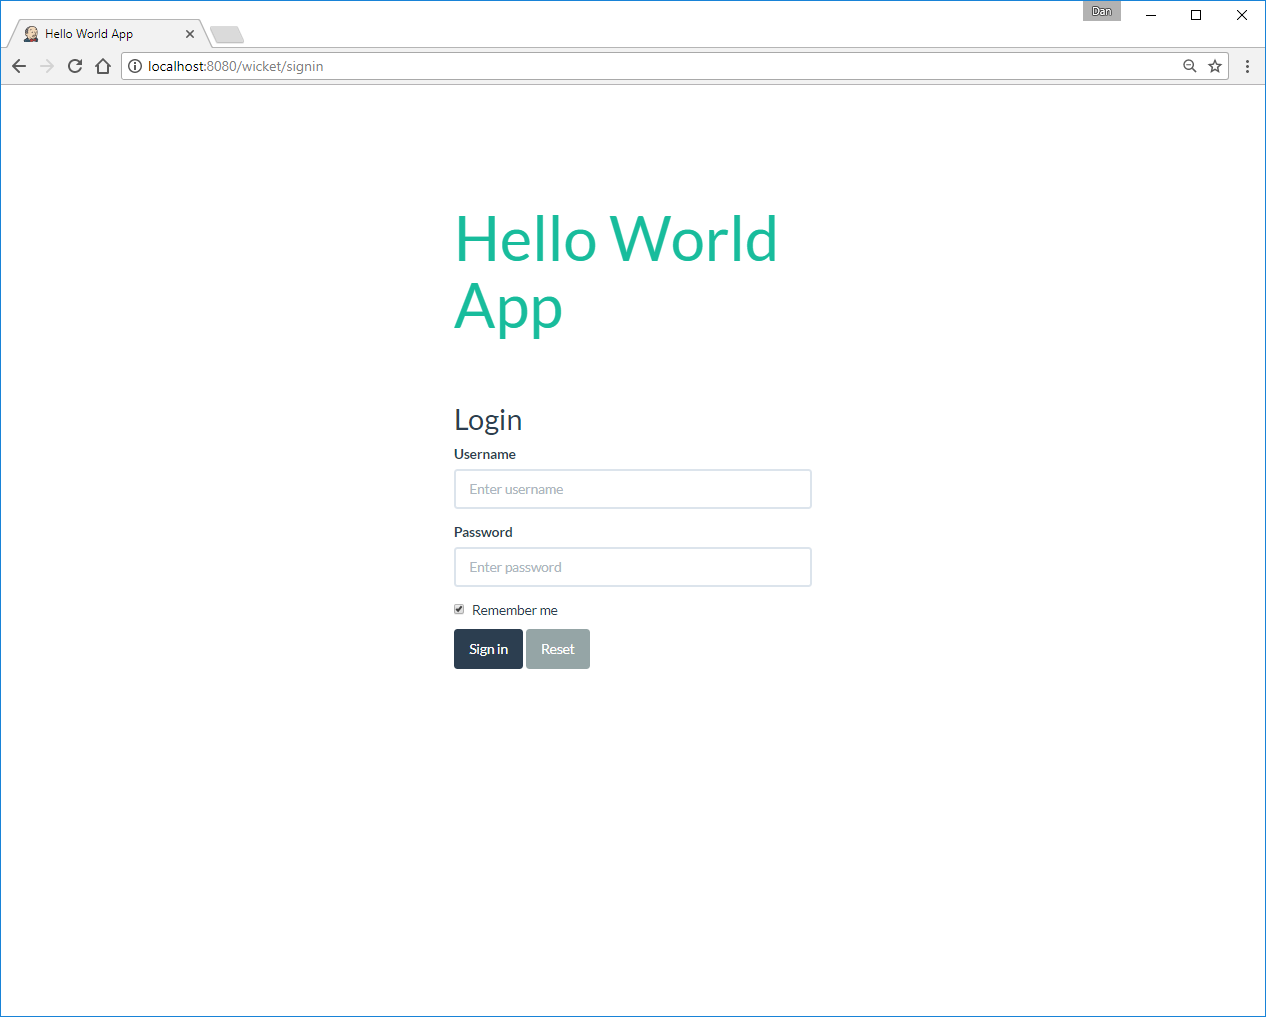Click the browser Forward arrow
This screenshot has height=1017, width=1266.
(x=47, y=66)
